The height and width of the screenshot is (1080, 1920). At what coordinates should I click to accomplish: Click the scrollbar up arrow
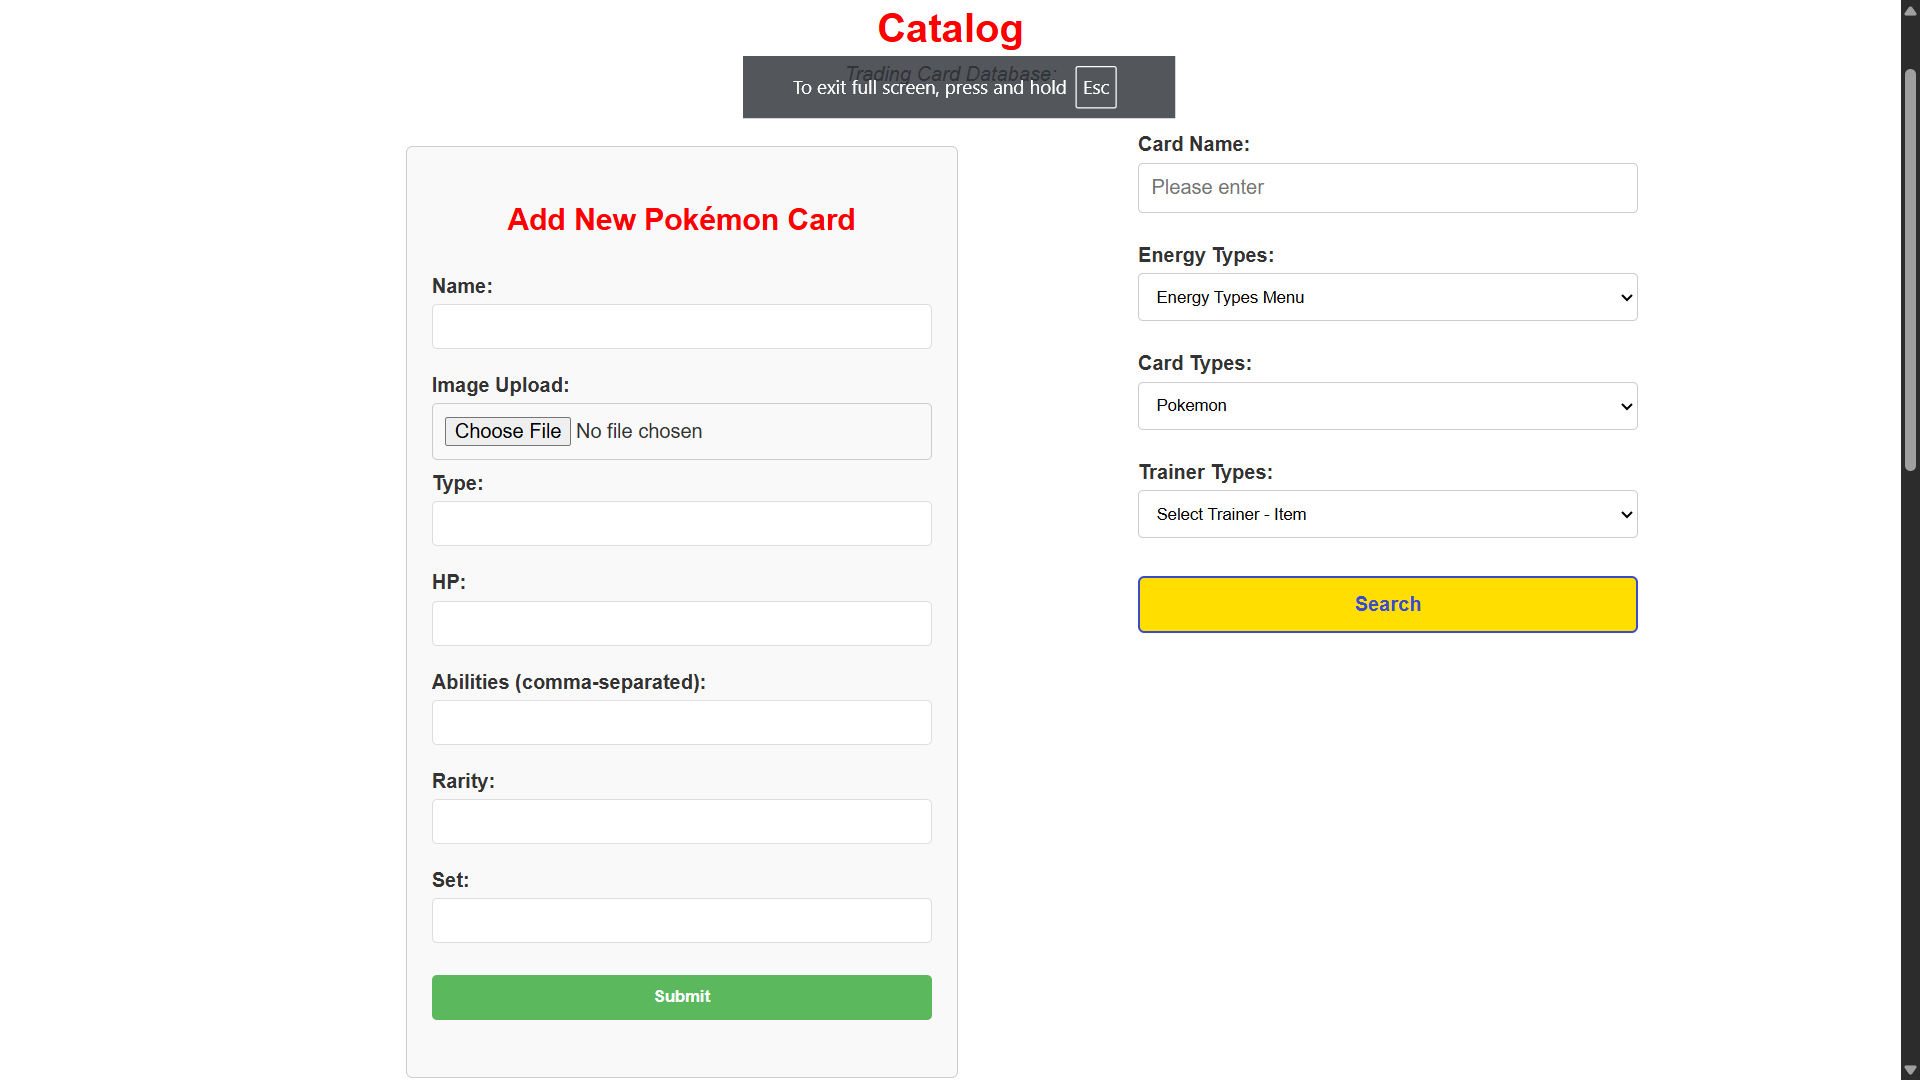click(1910, 10)
